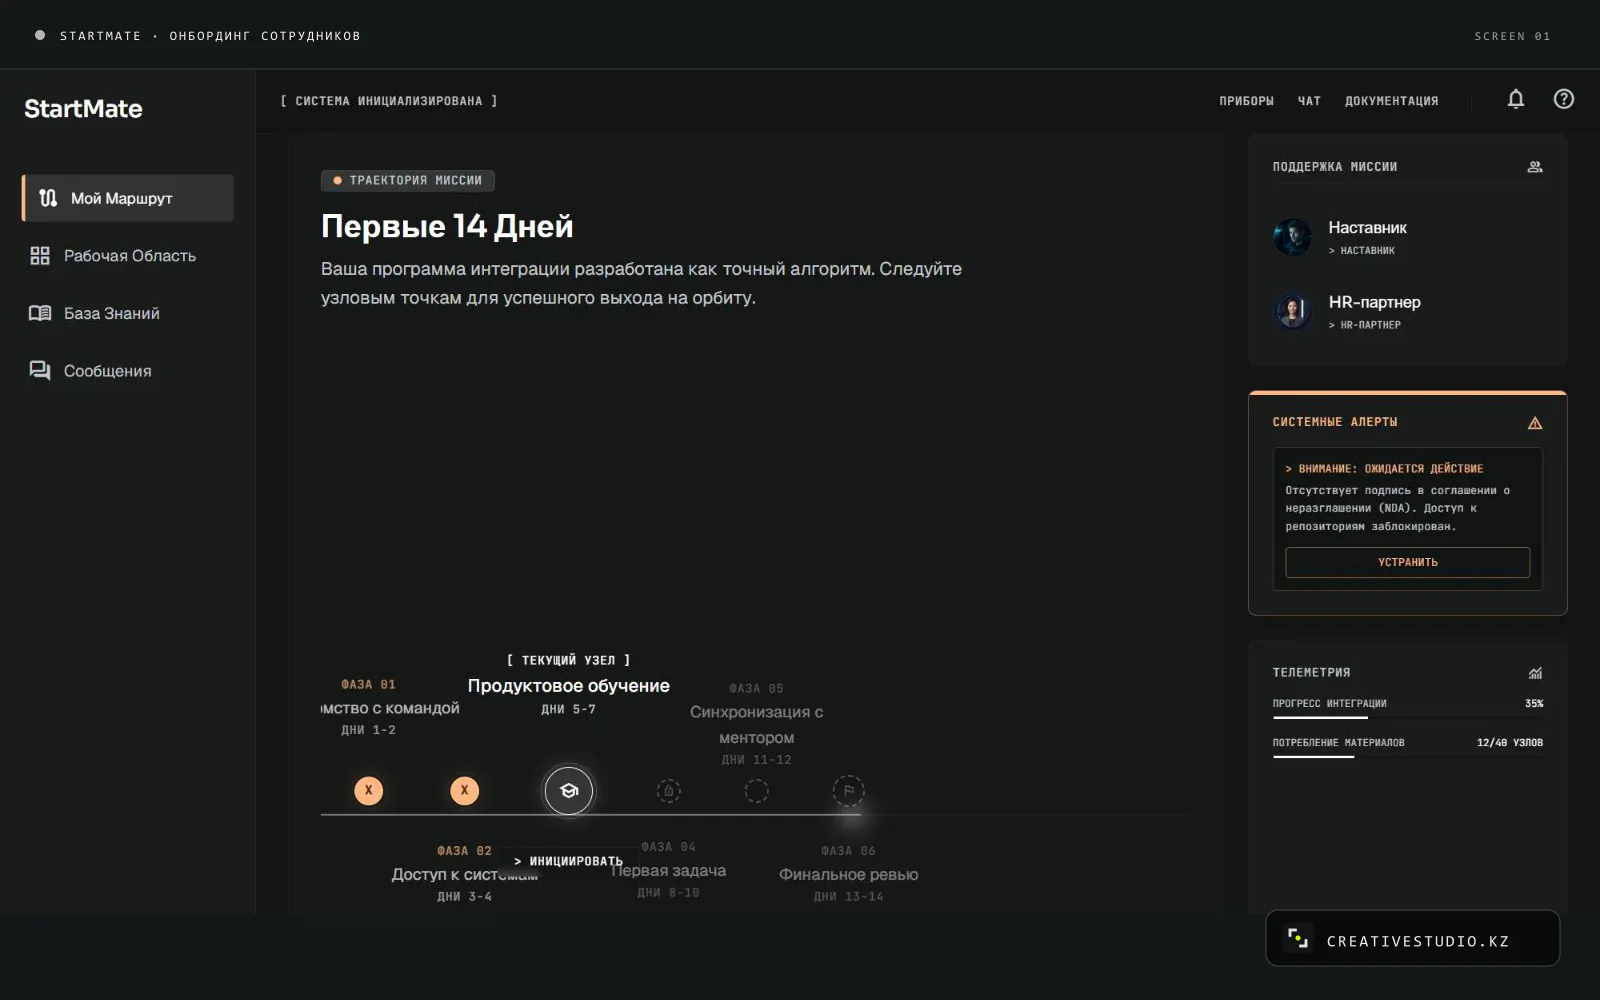Click the УСТРАНИТЬ button in alerts
This screenshot has width=1600, height=1000.
[1407, 562]
